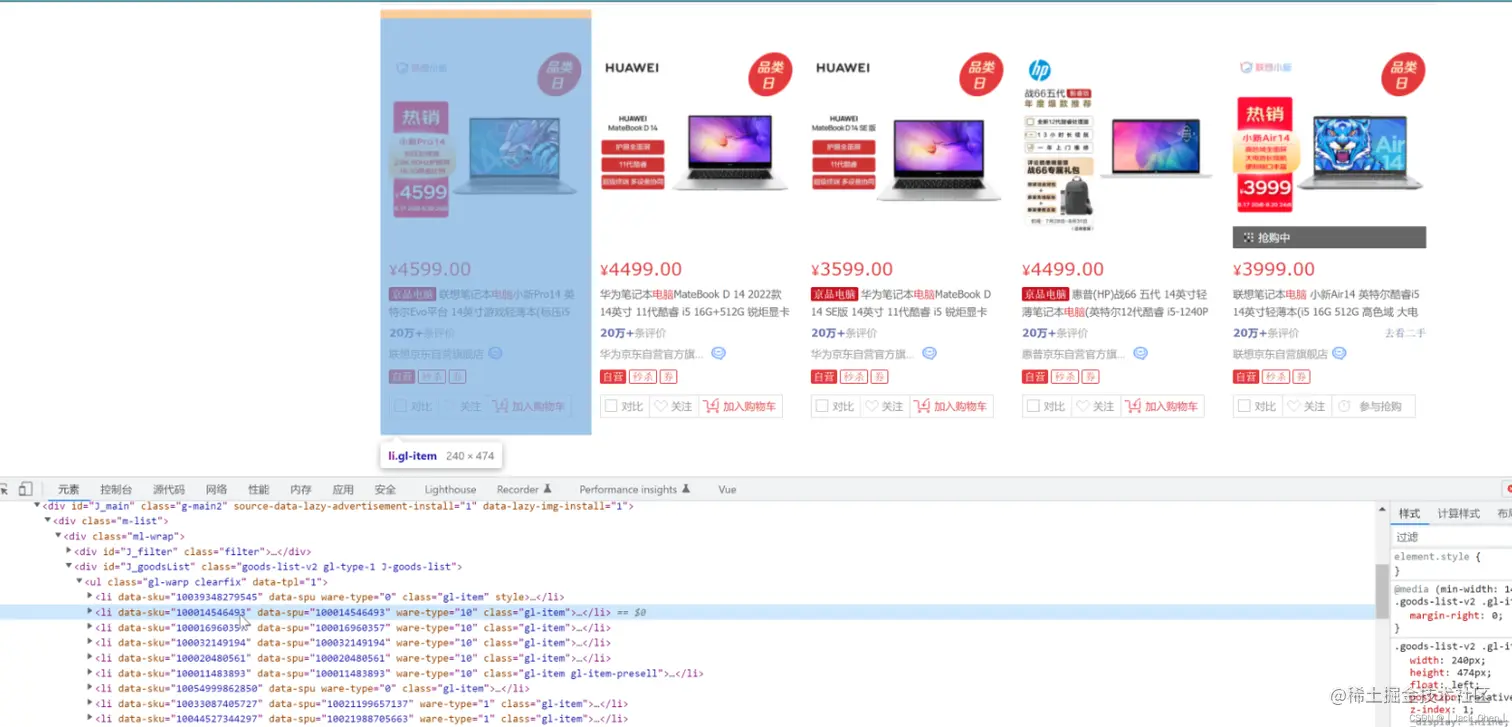Open the Recorder tab
Screen dimensions: 1512x727
point(525,490)
